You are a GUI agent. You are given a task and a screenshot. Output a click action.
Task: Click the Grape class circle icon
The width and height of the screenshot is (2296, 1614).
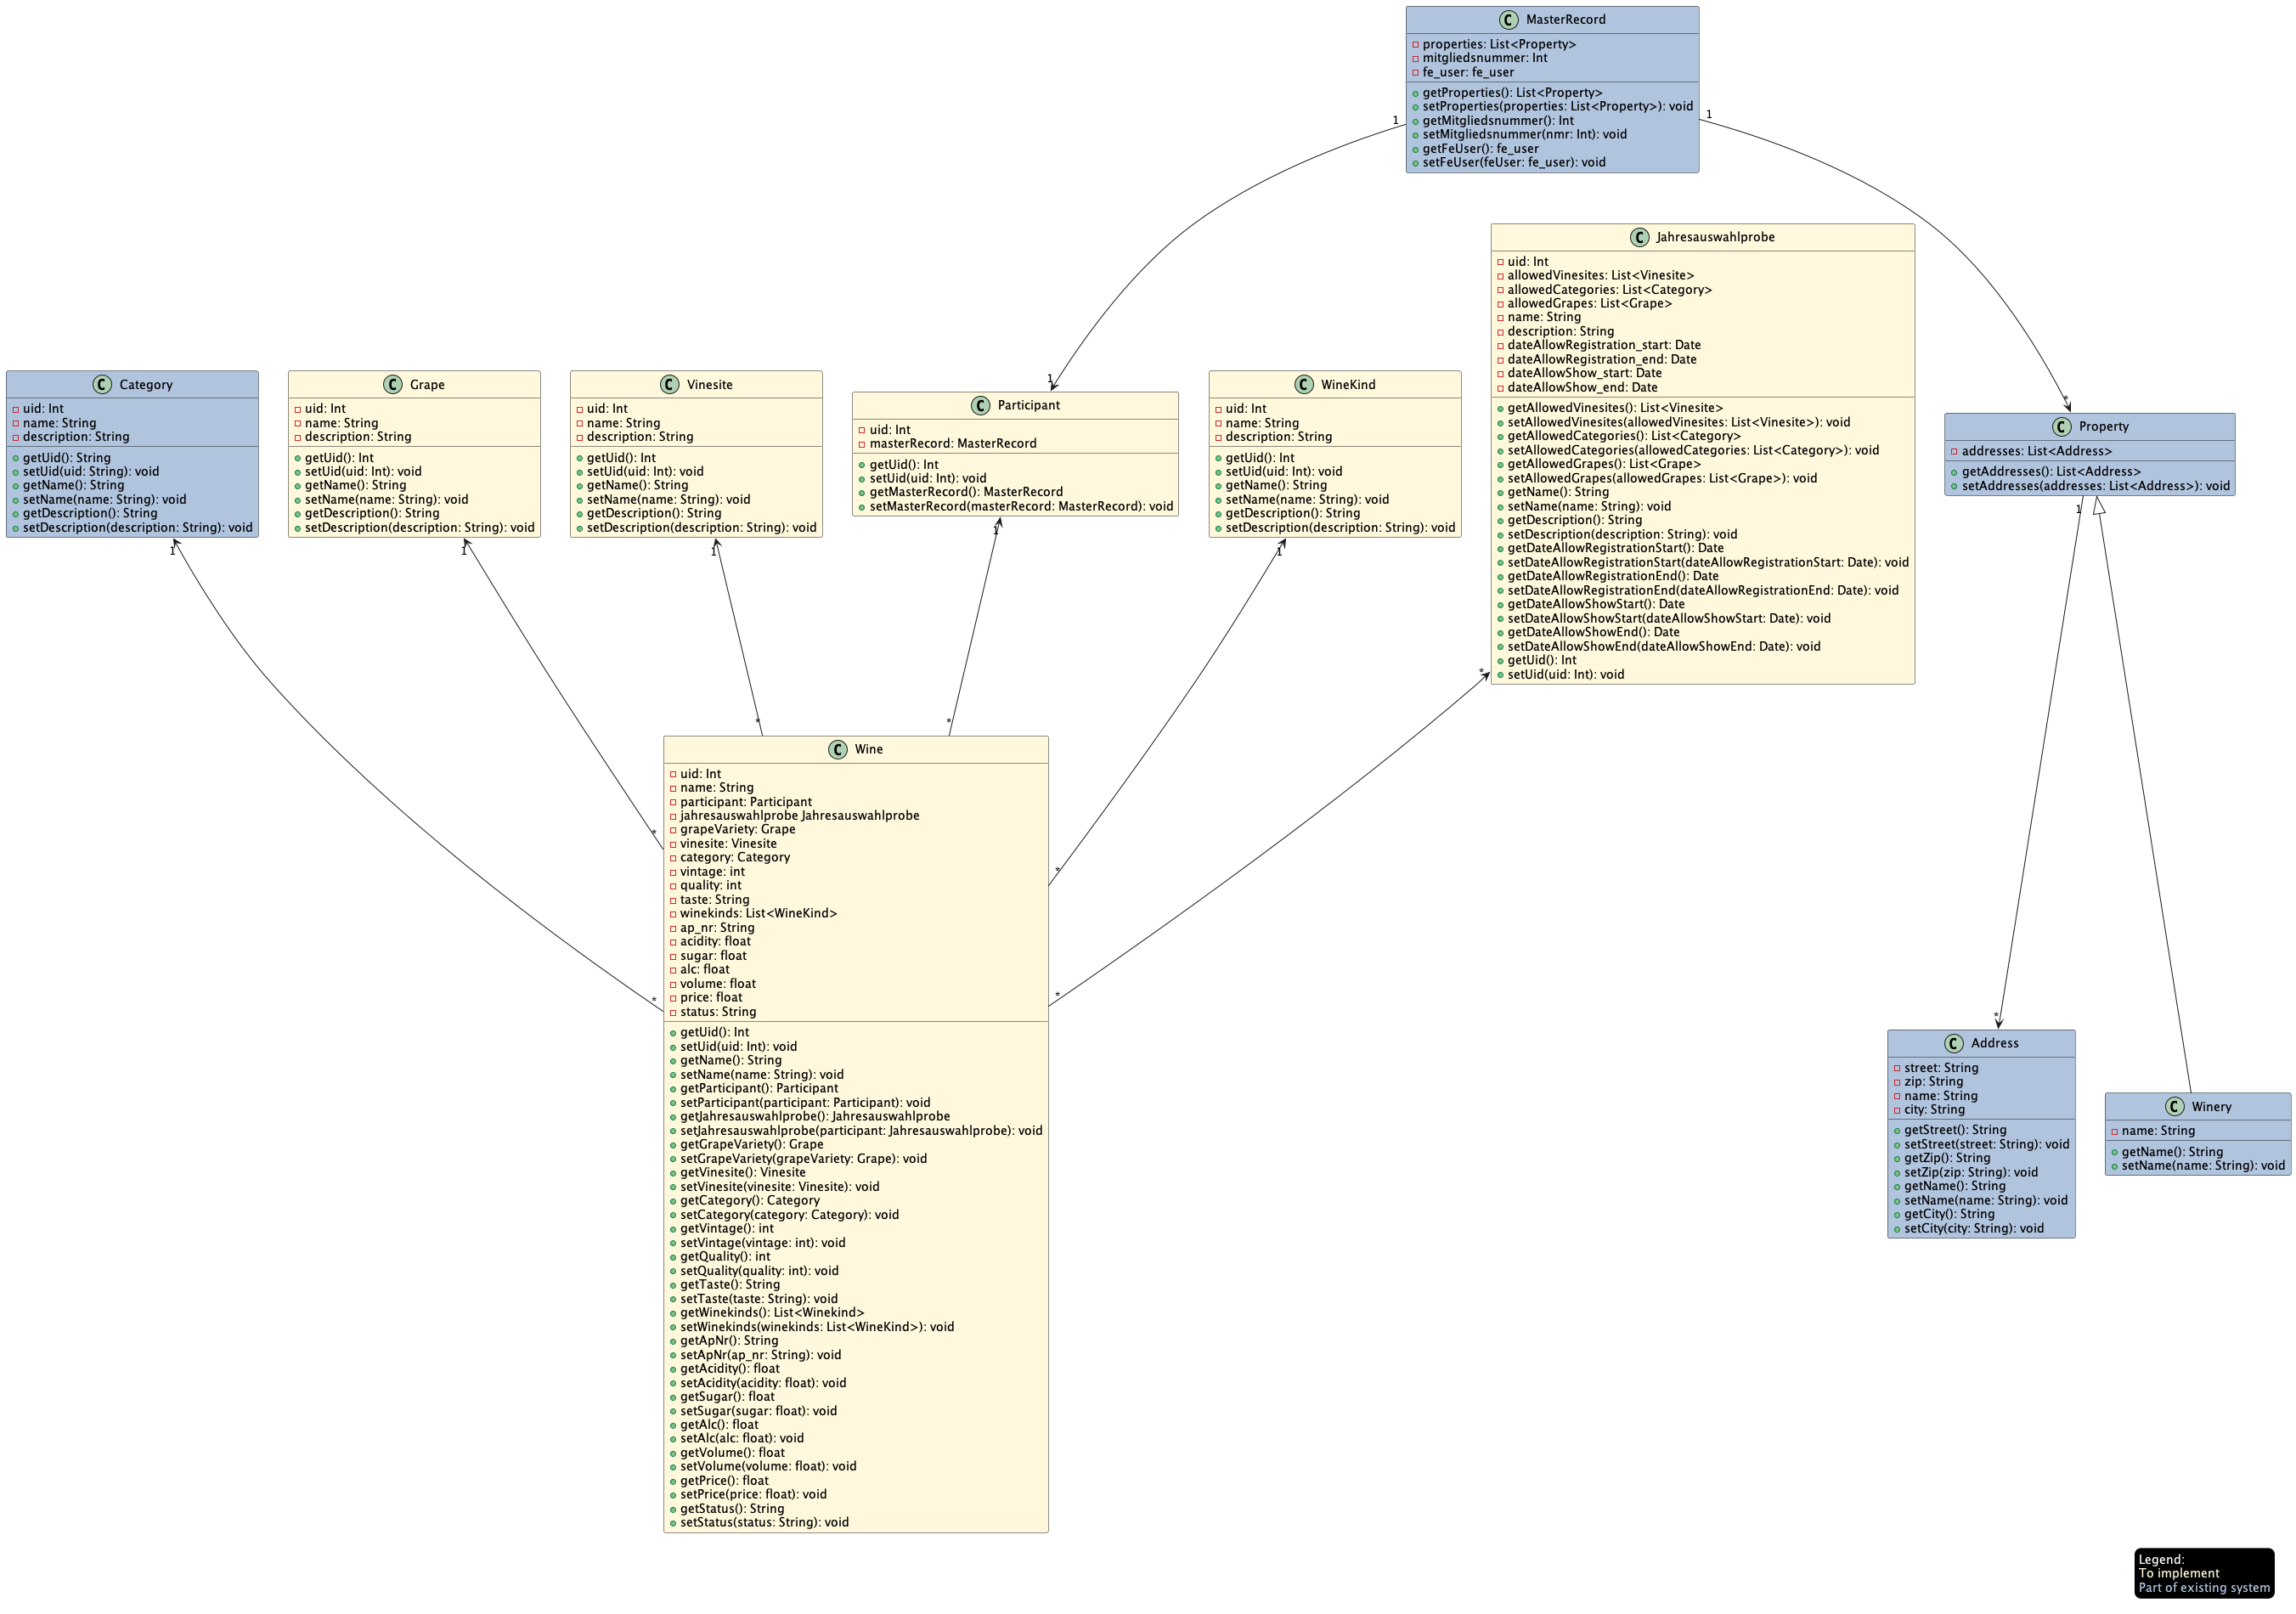coord(392,385)
